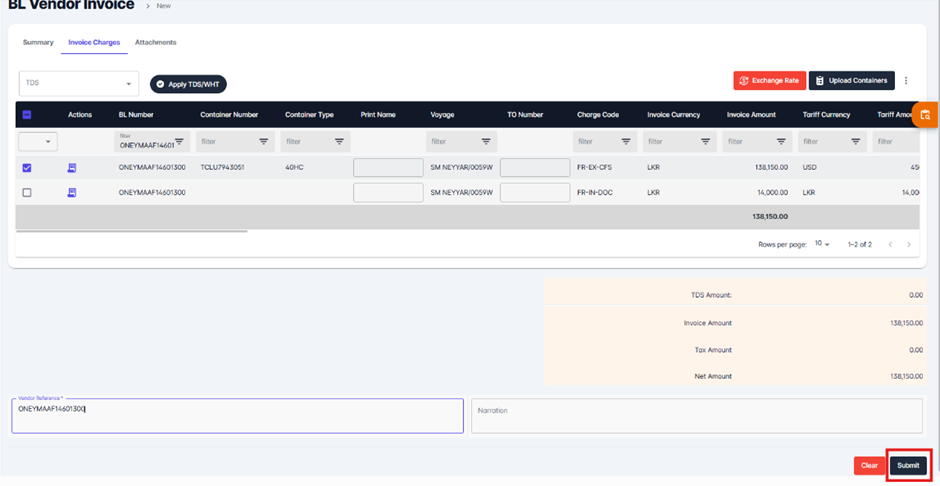Open the selection filter dropdown below the header checkbox

tap(38, 142)
